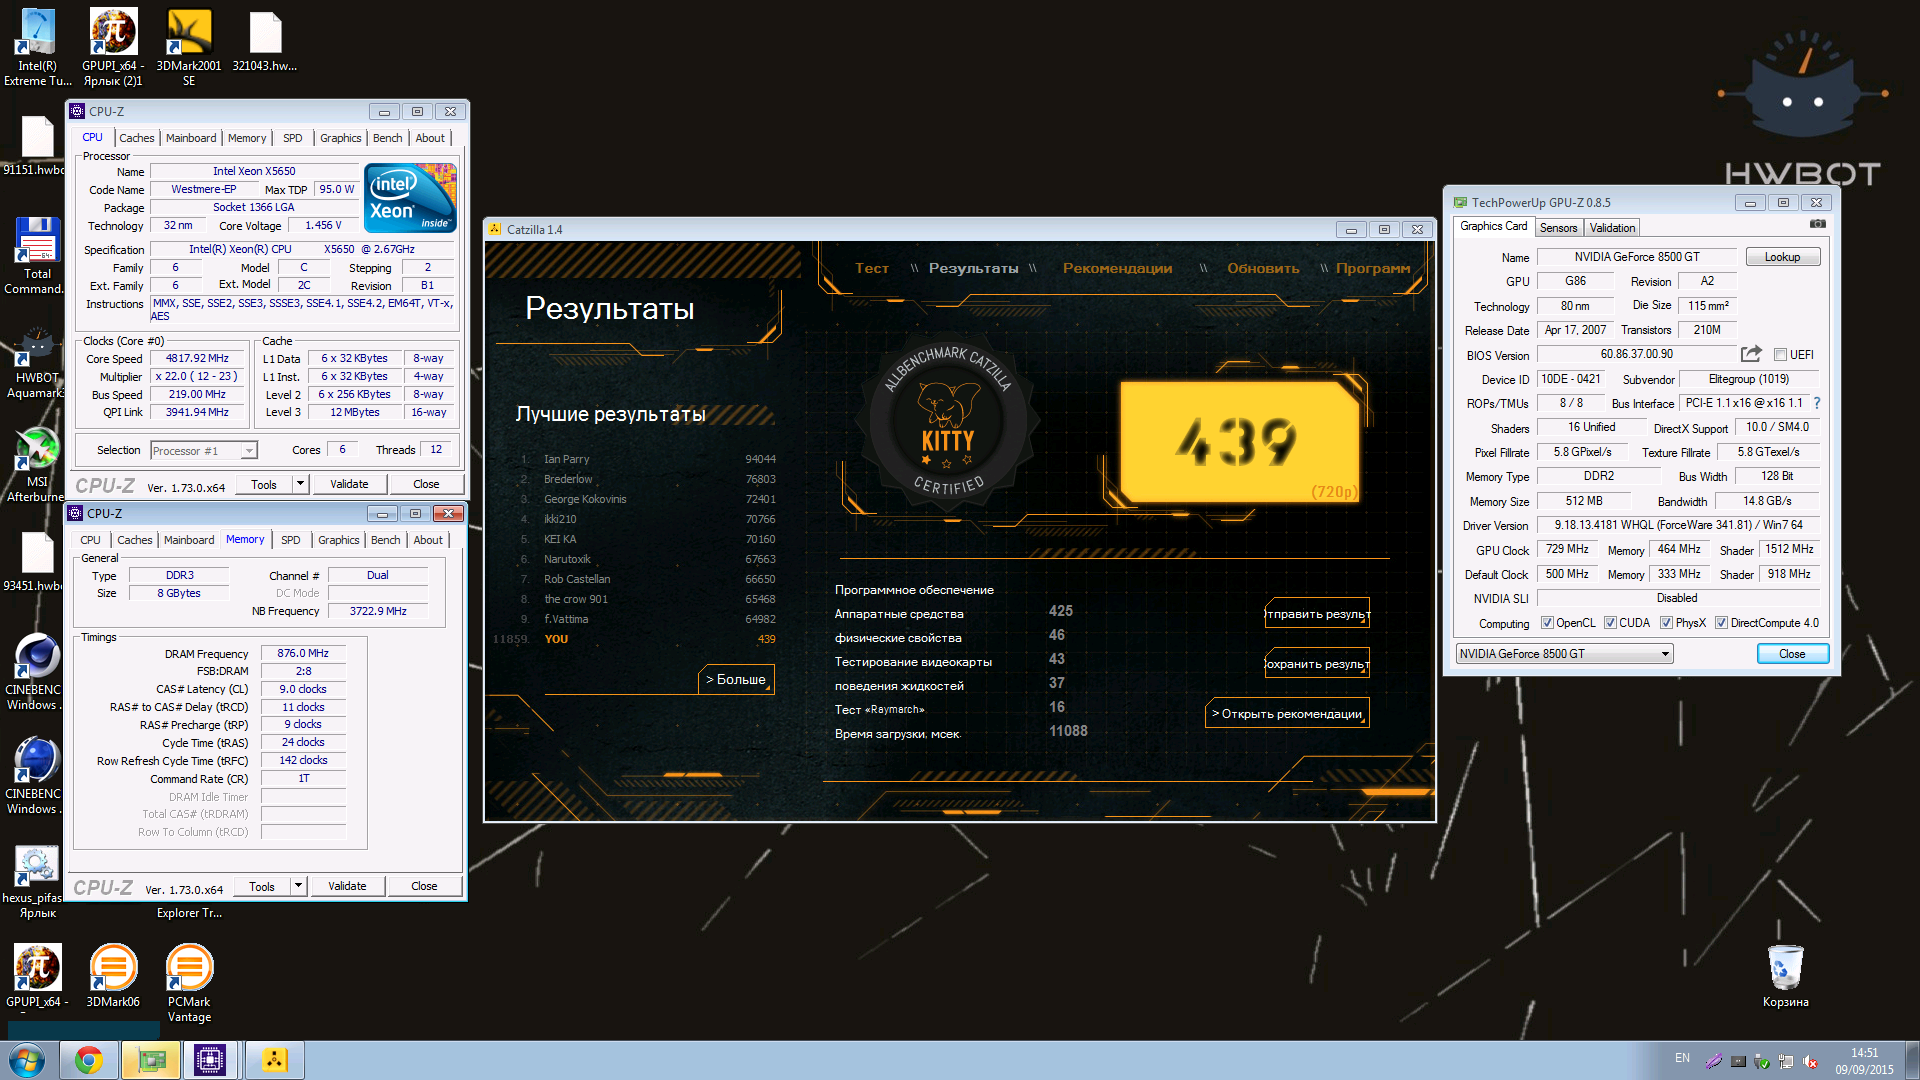Select Ian Parry leaderboard entry
Viewport: 1920px width, 1080px height.
[648, 459]
